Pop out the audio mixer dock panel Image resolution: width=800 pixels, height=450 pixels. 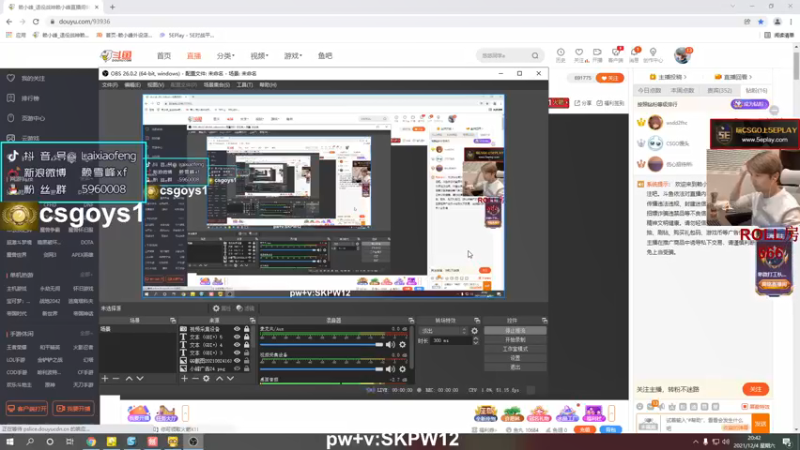pos(411,320)
